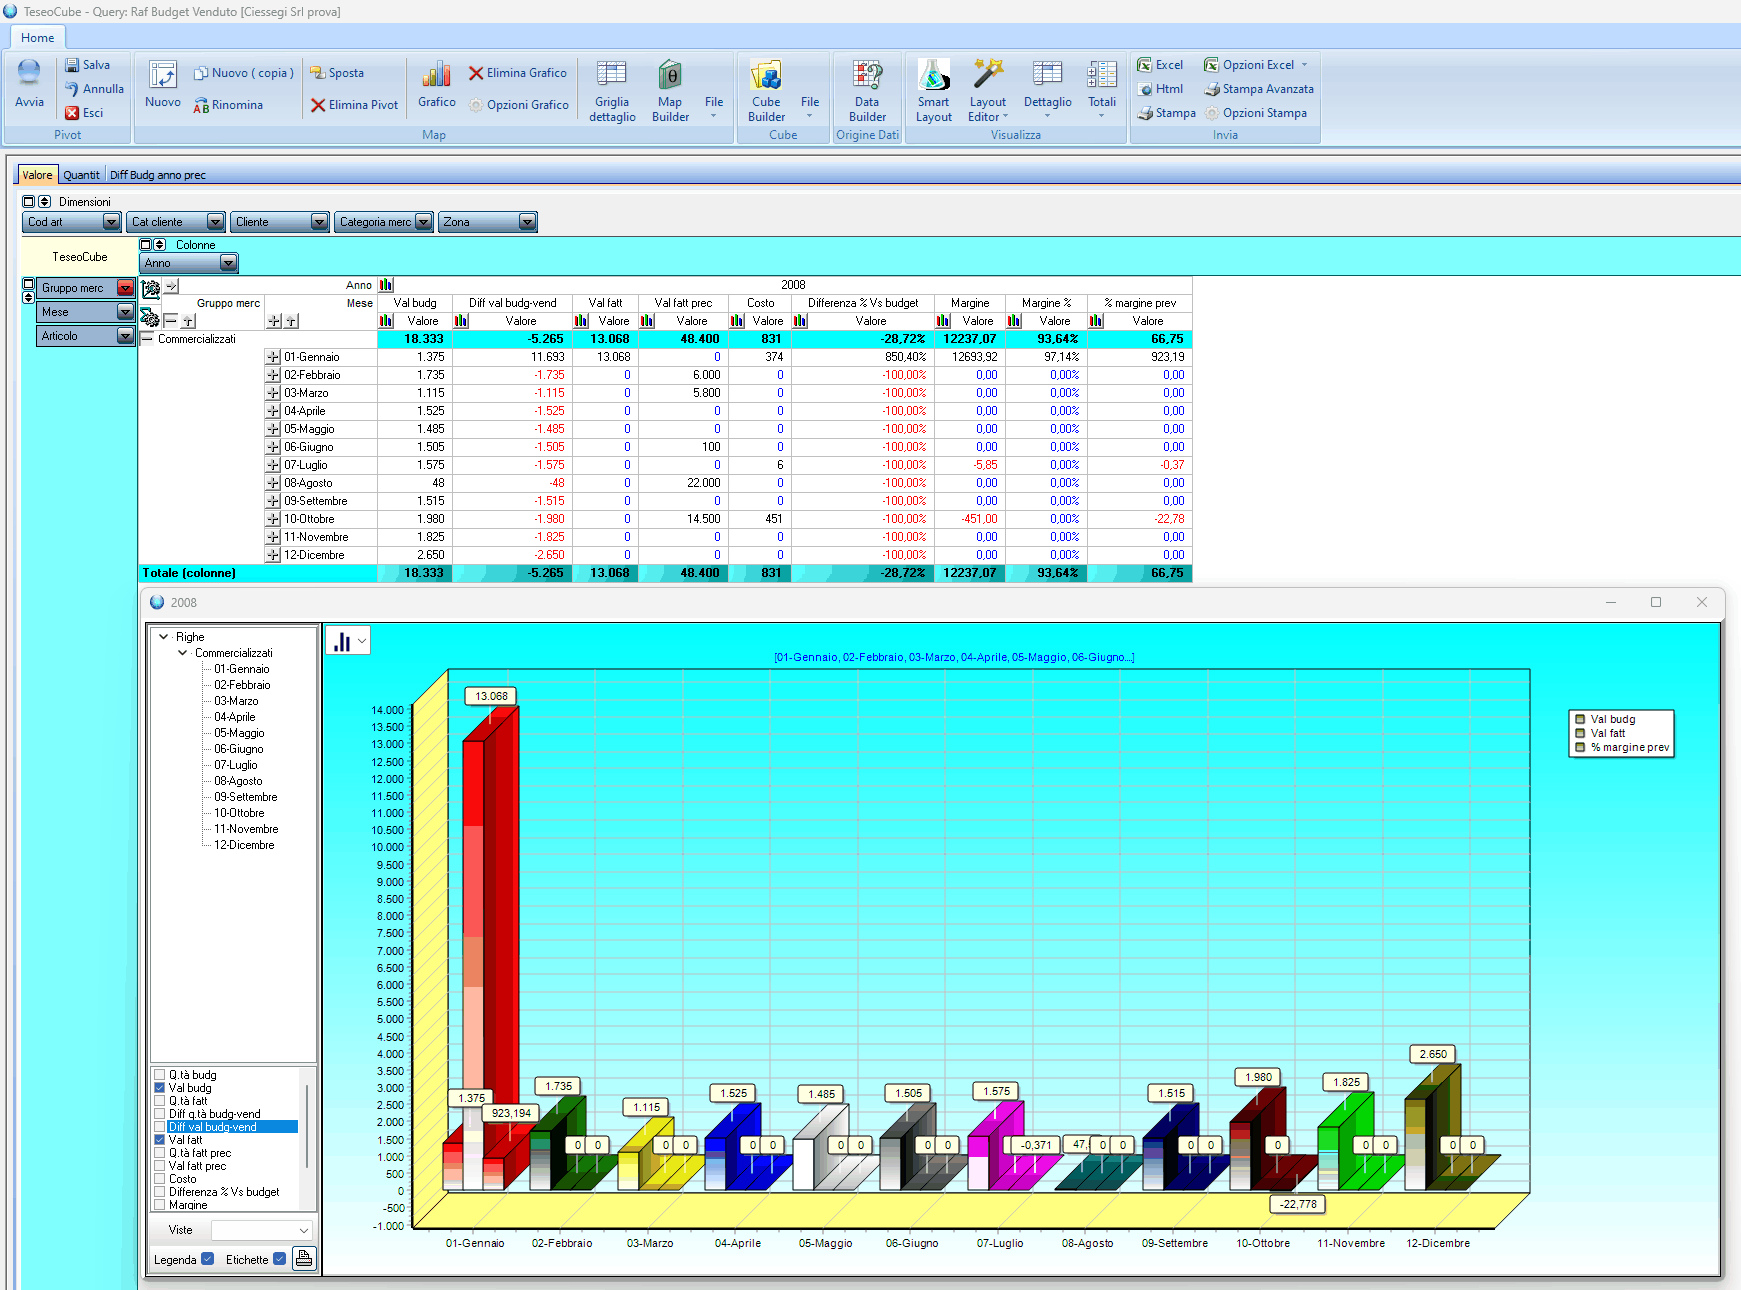The image size is (1741, 1290).
Task: Open the Cod art dimension dropdown
Action: click(x=112, y=222)
